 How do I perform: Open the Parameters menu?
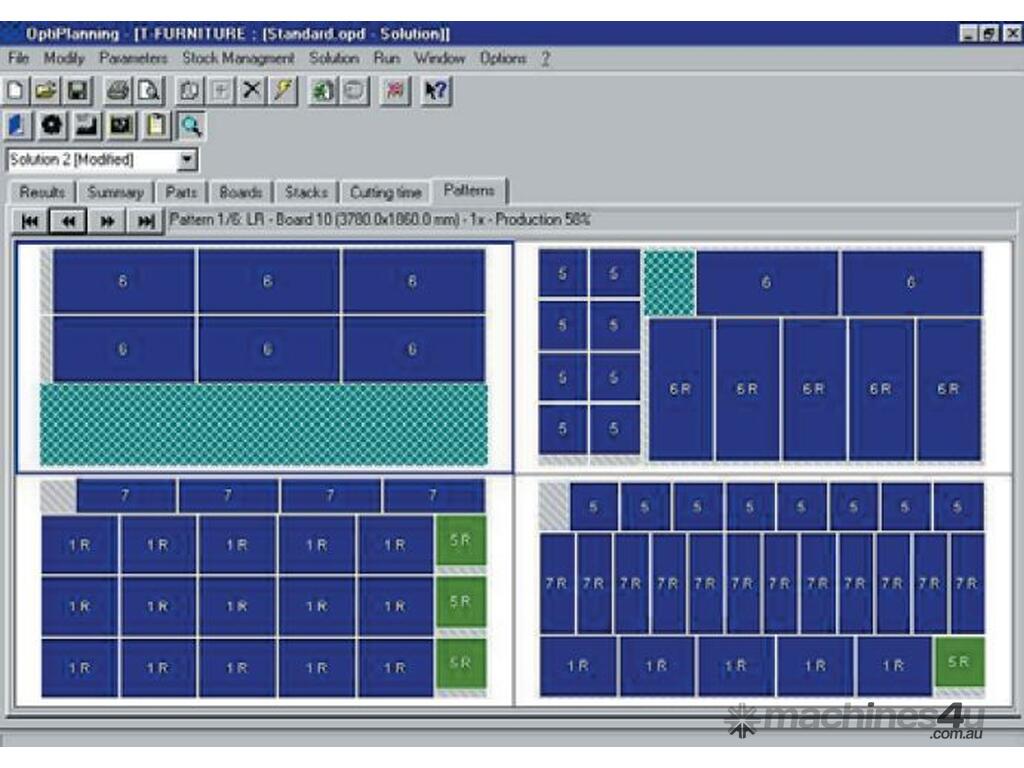pyautogui.click(x=133, y=58)
